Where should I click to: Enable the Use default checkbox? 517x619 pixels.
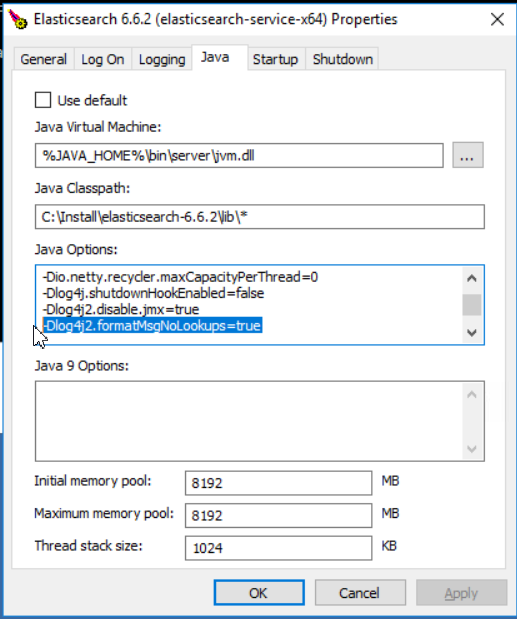point(43,100)
